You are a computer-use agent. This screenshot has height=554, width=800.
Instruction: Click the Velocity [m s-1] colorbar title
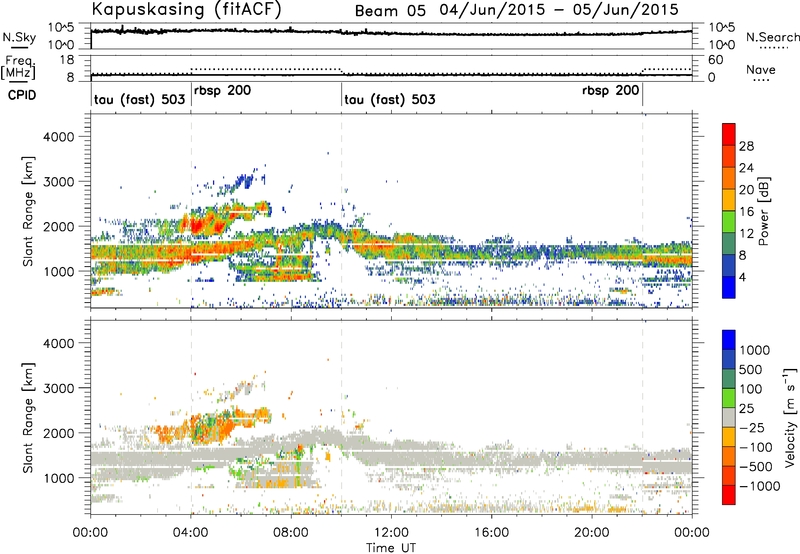[790, 417]
